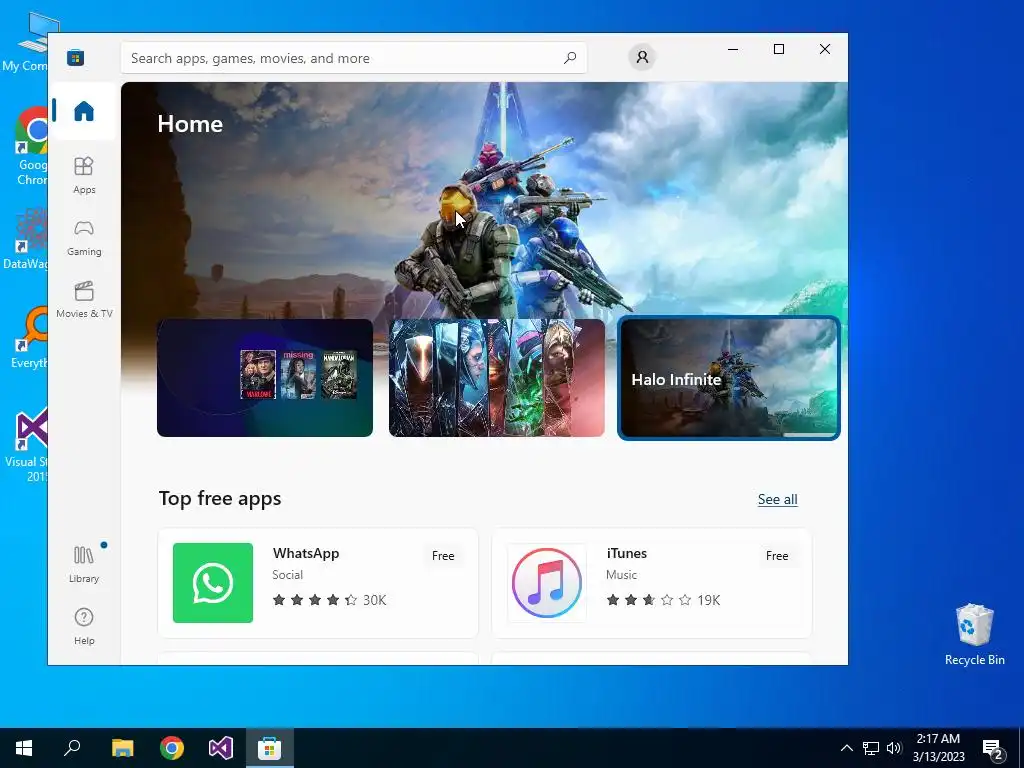Open the network status tray icon

[871, 748]
